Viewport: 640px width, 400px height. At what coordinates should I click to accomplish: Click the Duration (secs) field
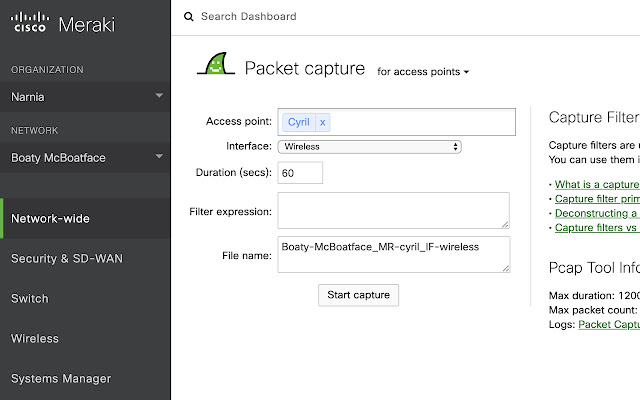(300, 173)
